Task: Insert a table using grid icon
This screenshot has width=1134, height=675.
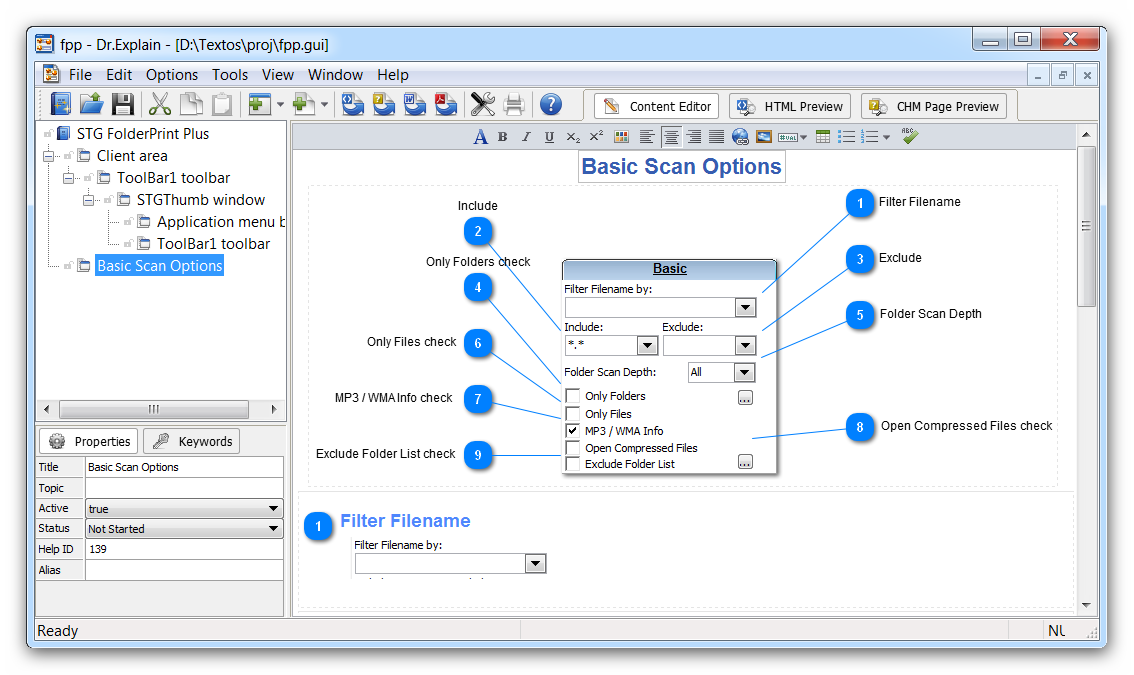Action: [823, 137]
